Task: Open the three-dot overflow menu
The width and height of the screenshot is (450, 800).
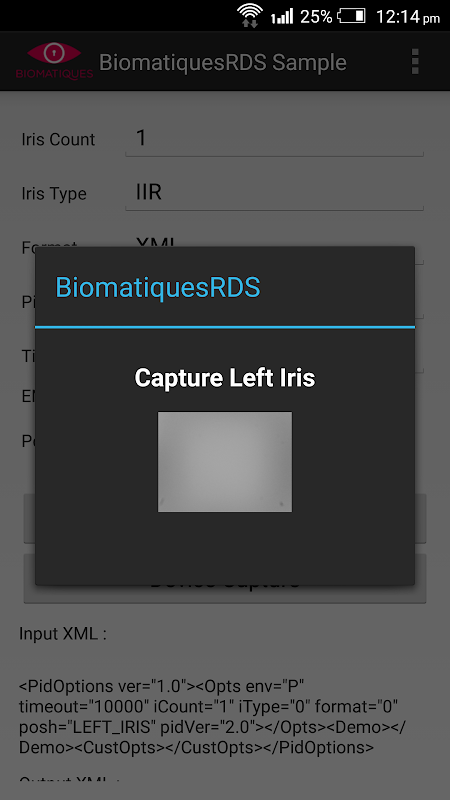Action: [x=415, y=62]
